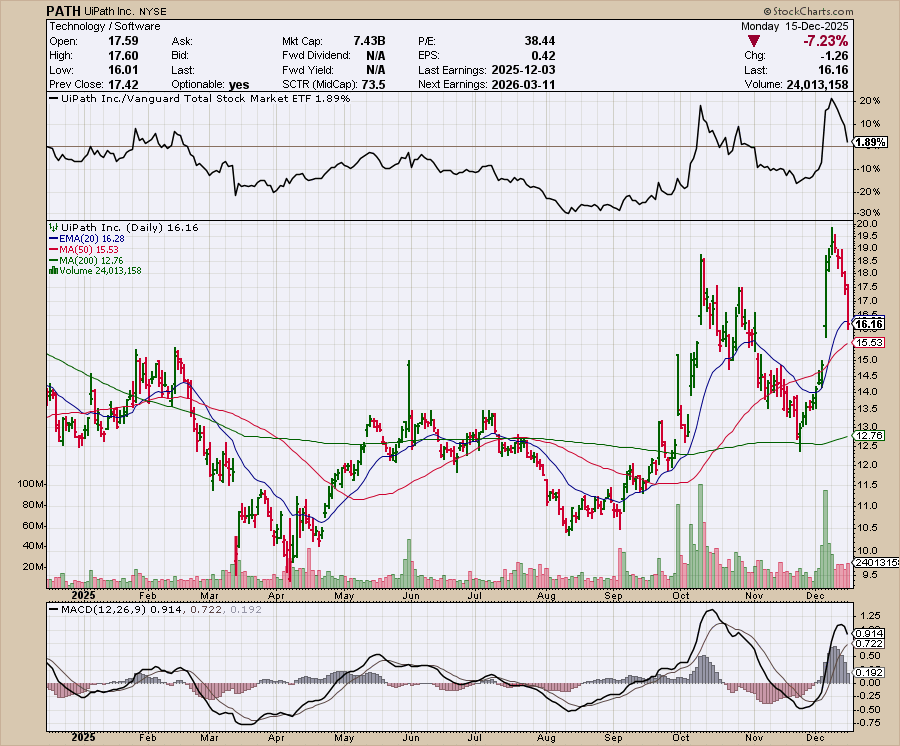Click the Prev Close value 17.42
The width and height of the screenshot is (900, 746).
click(x=123, y=84)
